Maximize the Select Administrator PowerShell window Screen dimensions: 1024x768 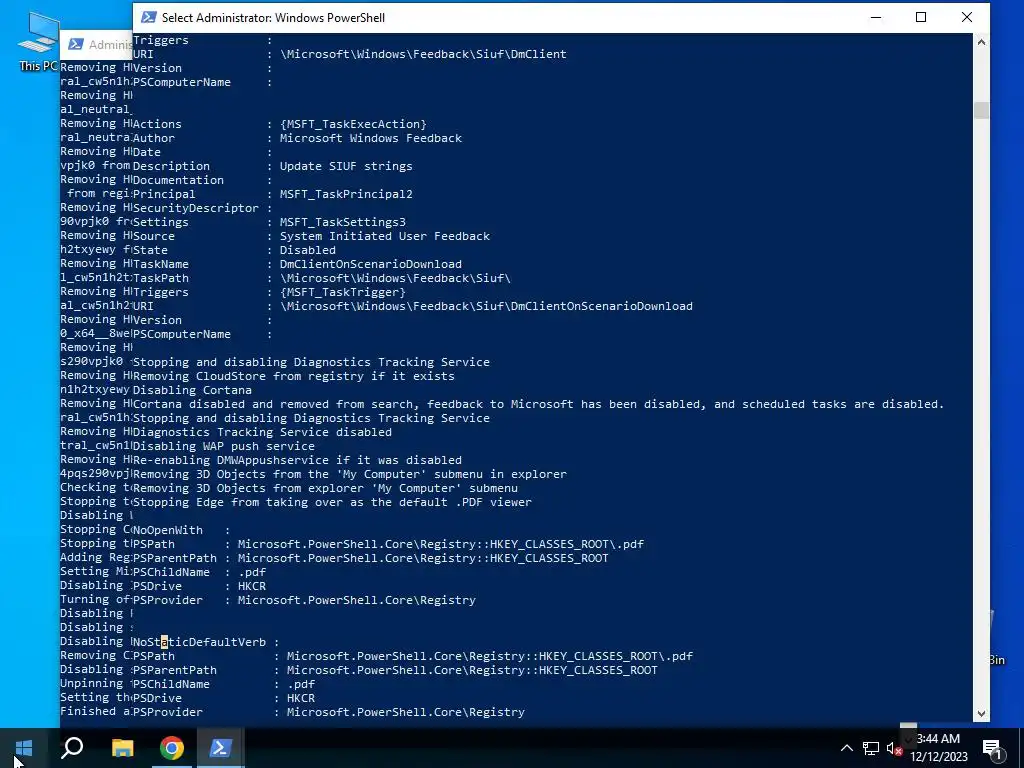point(921,18)
